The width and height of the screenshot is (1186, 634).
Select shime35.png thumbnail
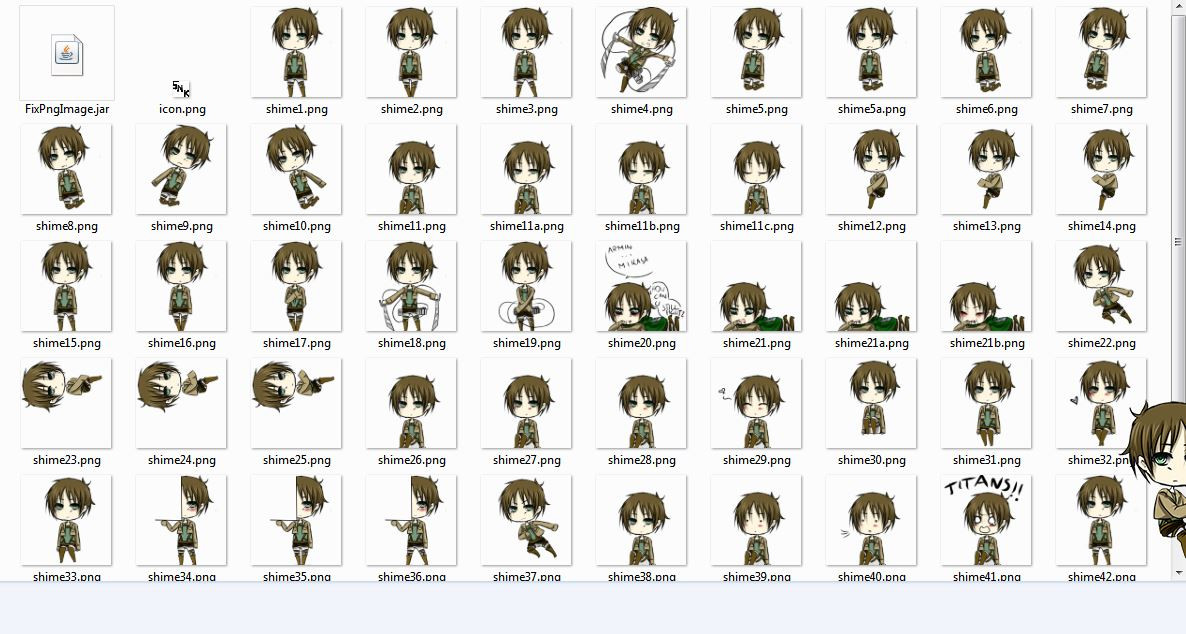click(296, 521)
